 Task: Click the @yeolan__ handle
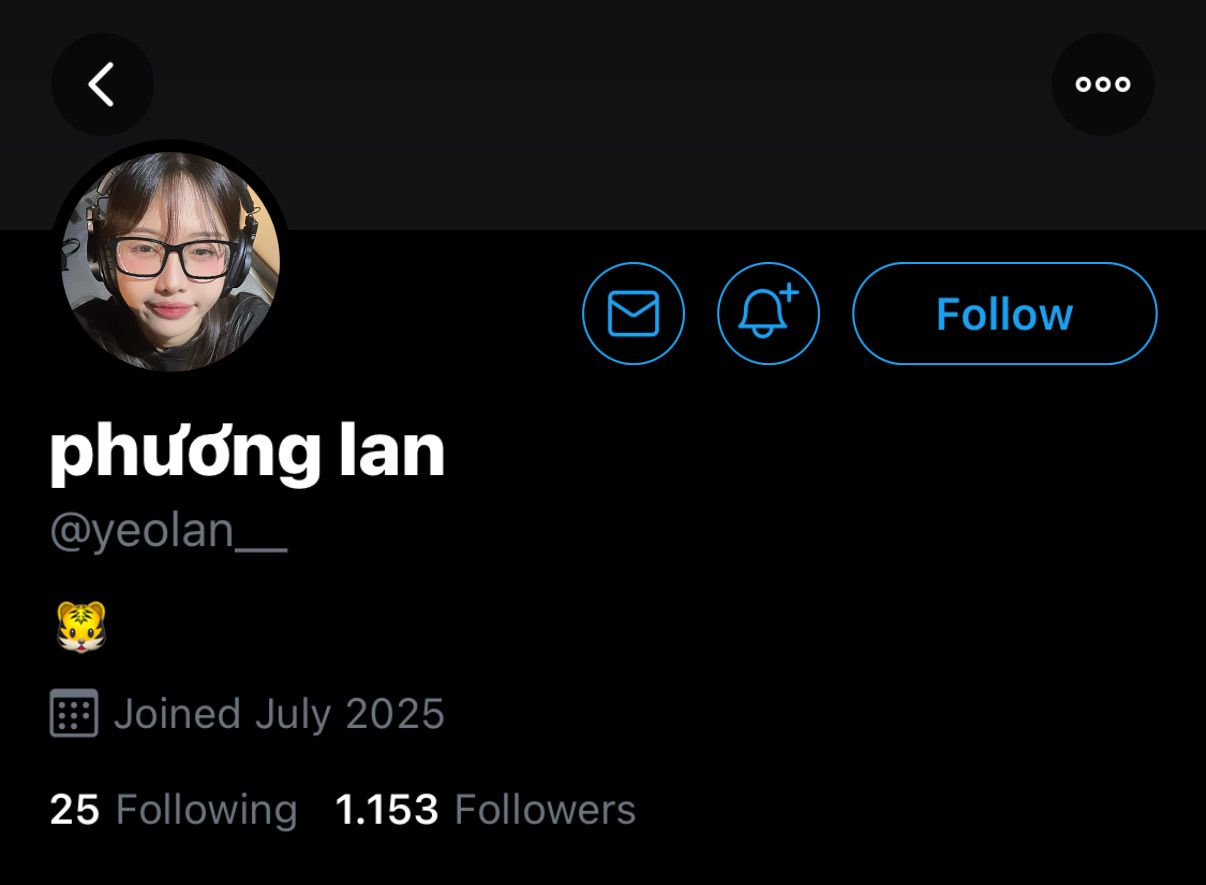pos(168,531)
